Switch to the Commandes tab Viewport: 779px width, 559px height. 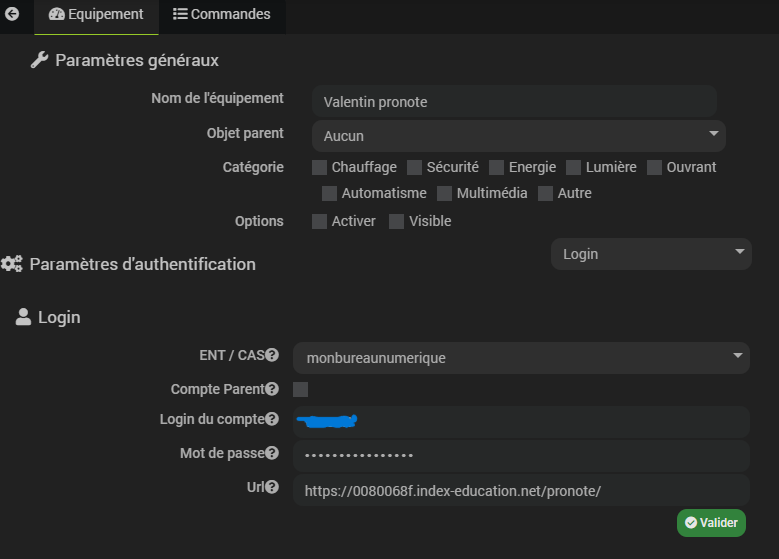pos(222,15)
